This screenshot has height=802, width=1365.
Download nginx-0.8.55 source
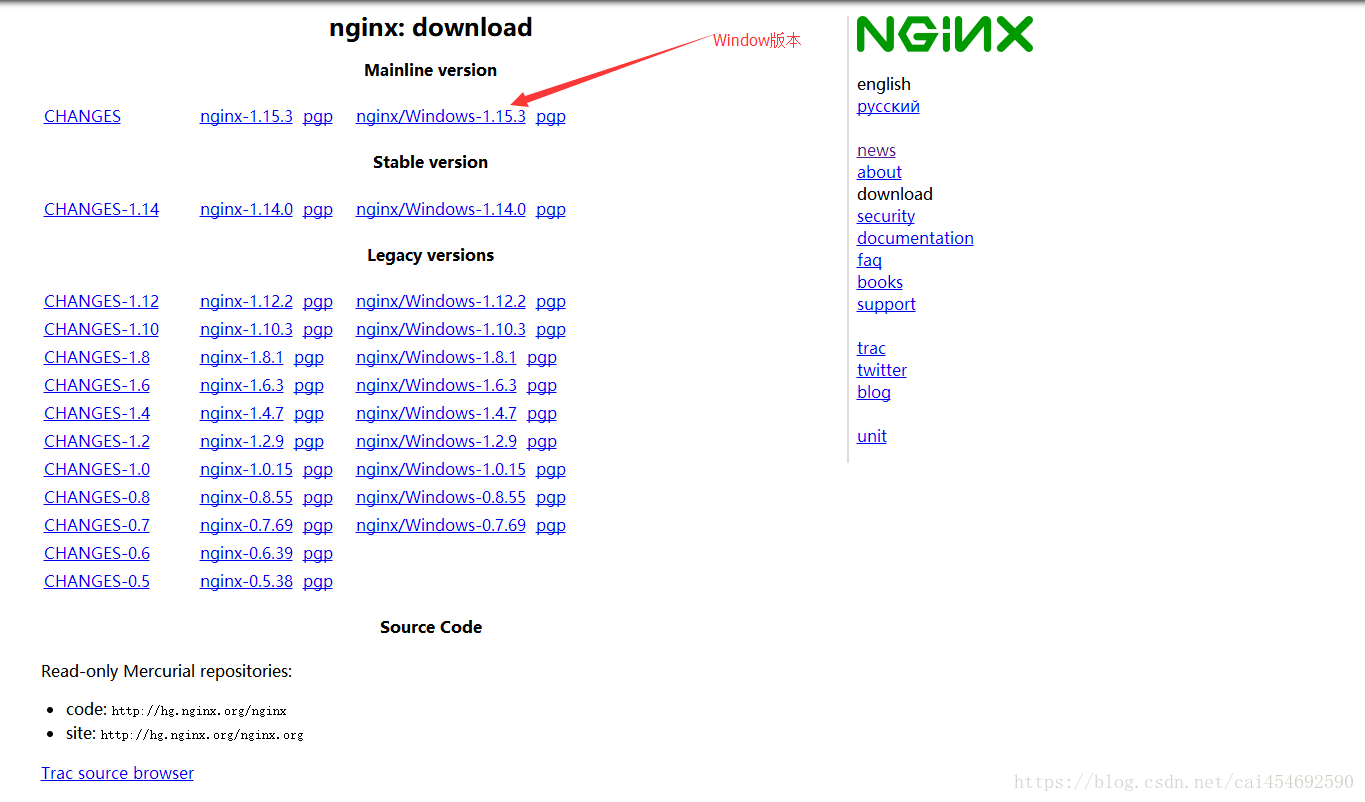tap(246, 497)
